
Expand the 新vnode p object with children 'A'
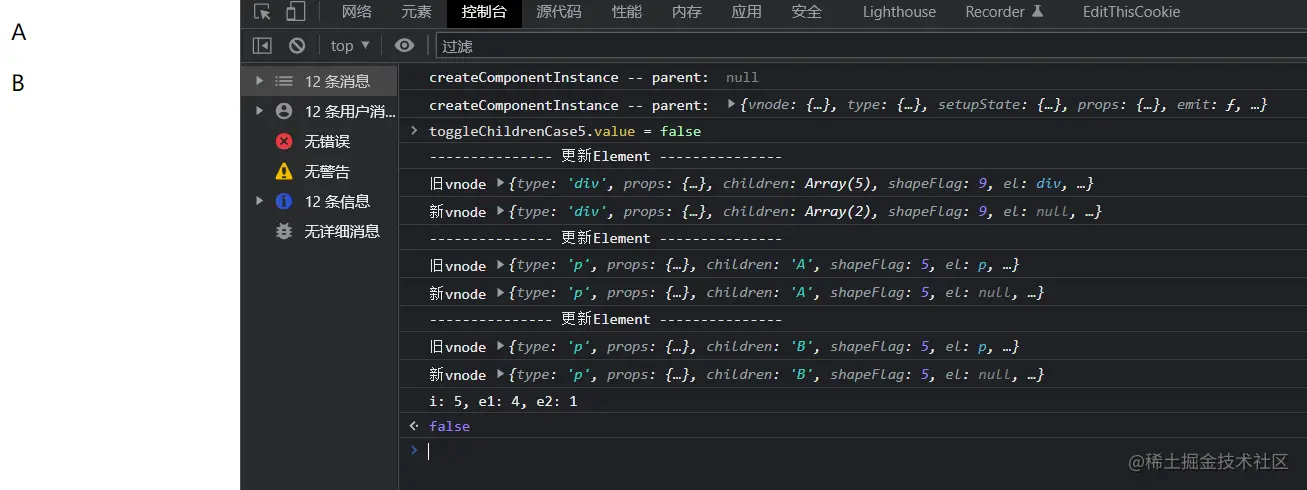pos(501,293)
